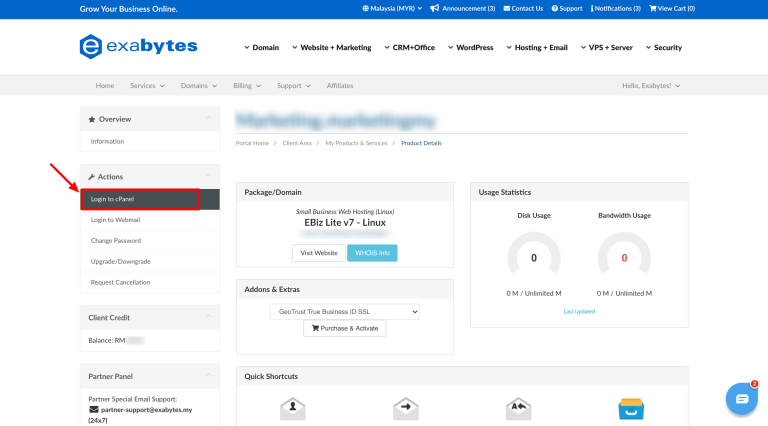Click the person envelope shortcut icon
This screenshot has height=426, width=768.
click(293, 409)
